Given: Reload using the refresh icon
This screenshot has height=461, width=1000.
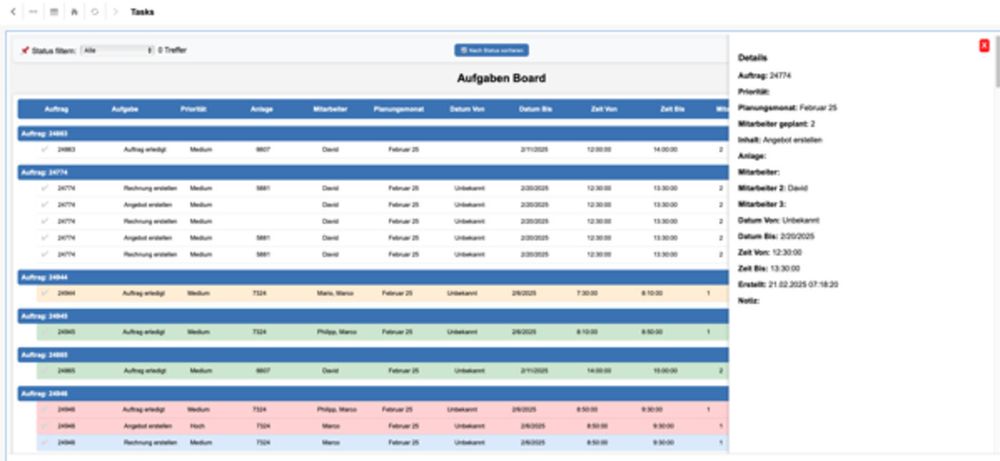Looking at the screenshot, I should point(94,11).
